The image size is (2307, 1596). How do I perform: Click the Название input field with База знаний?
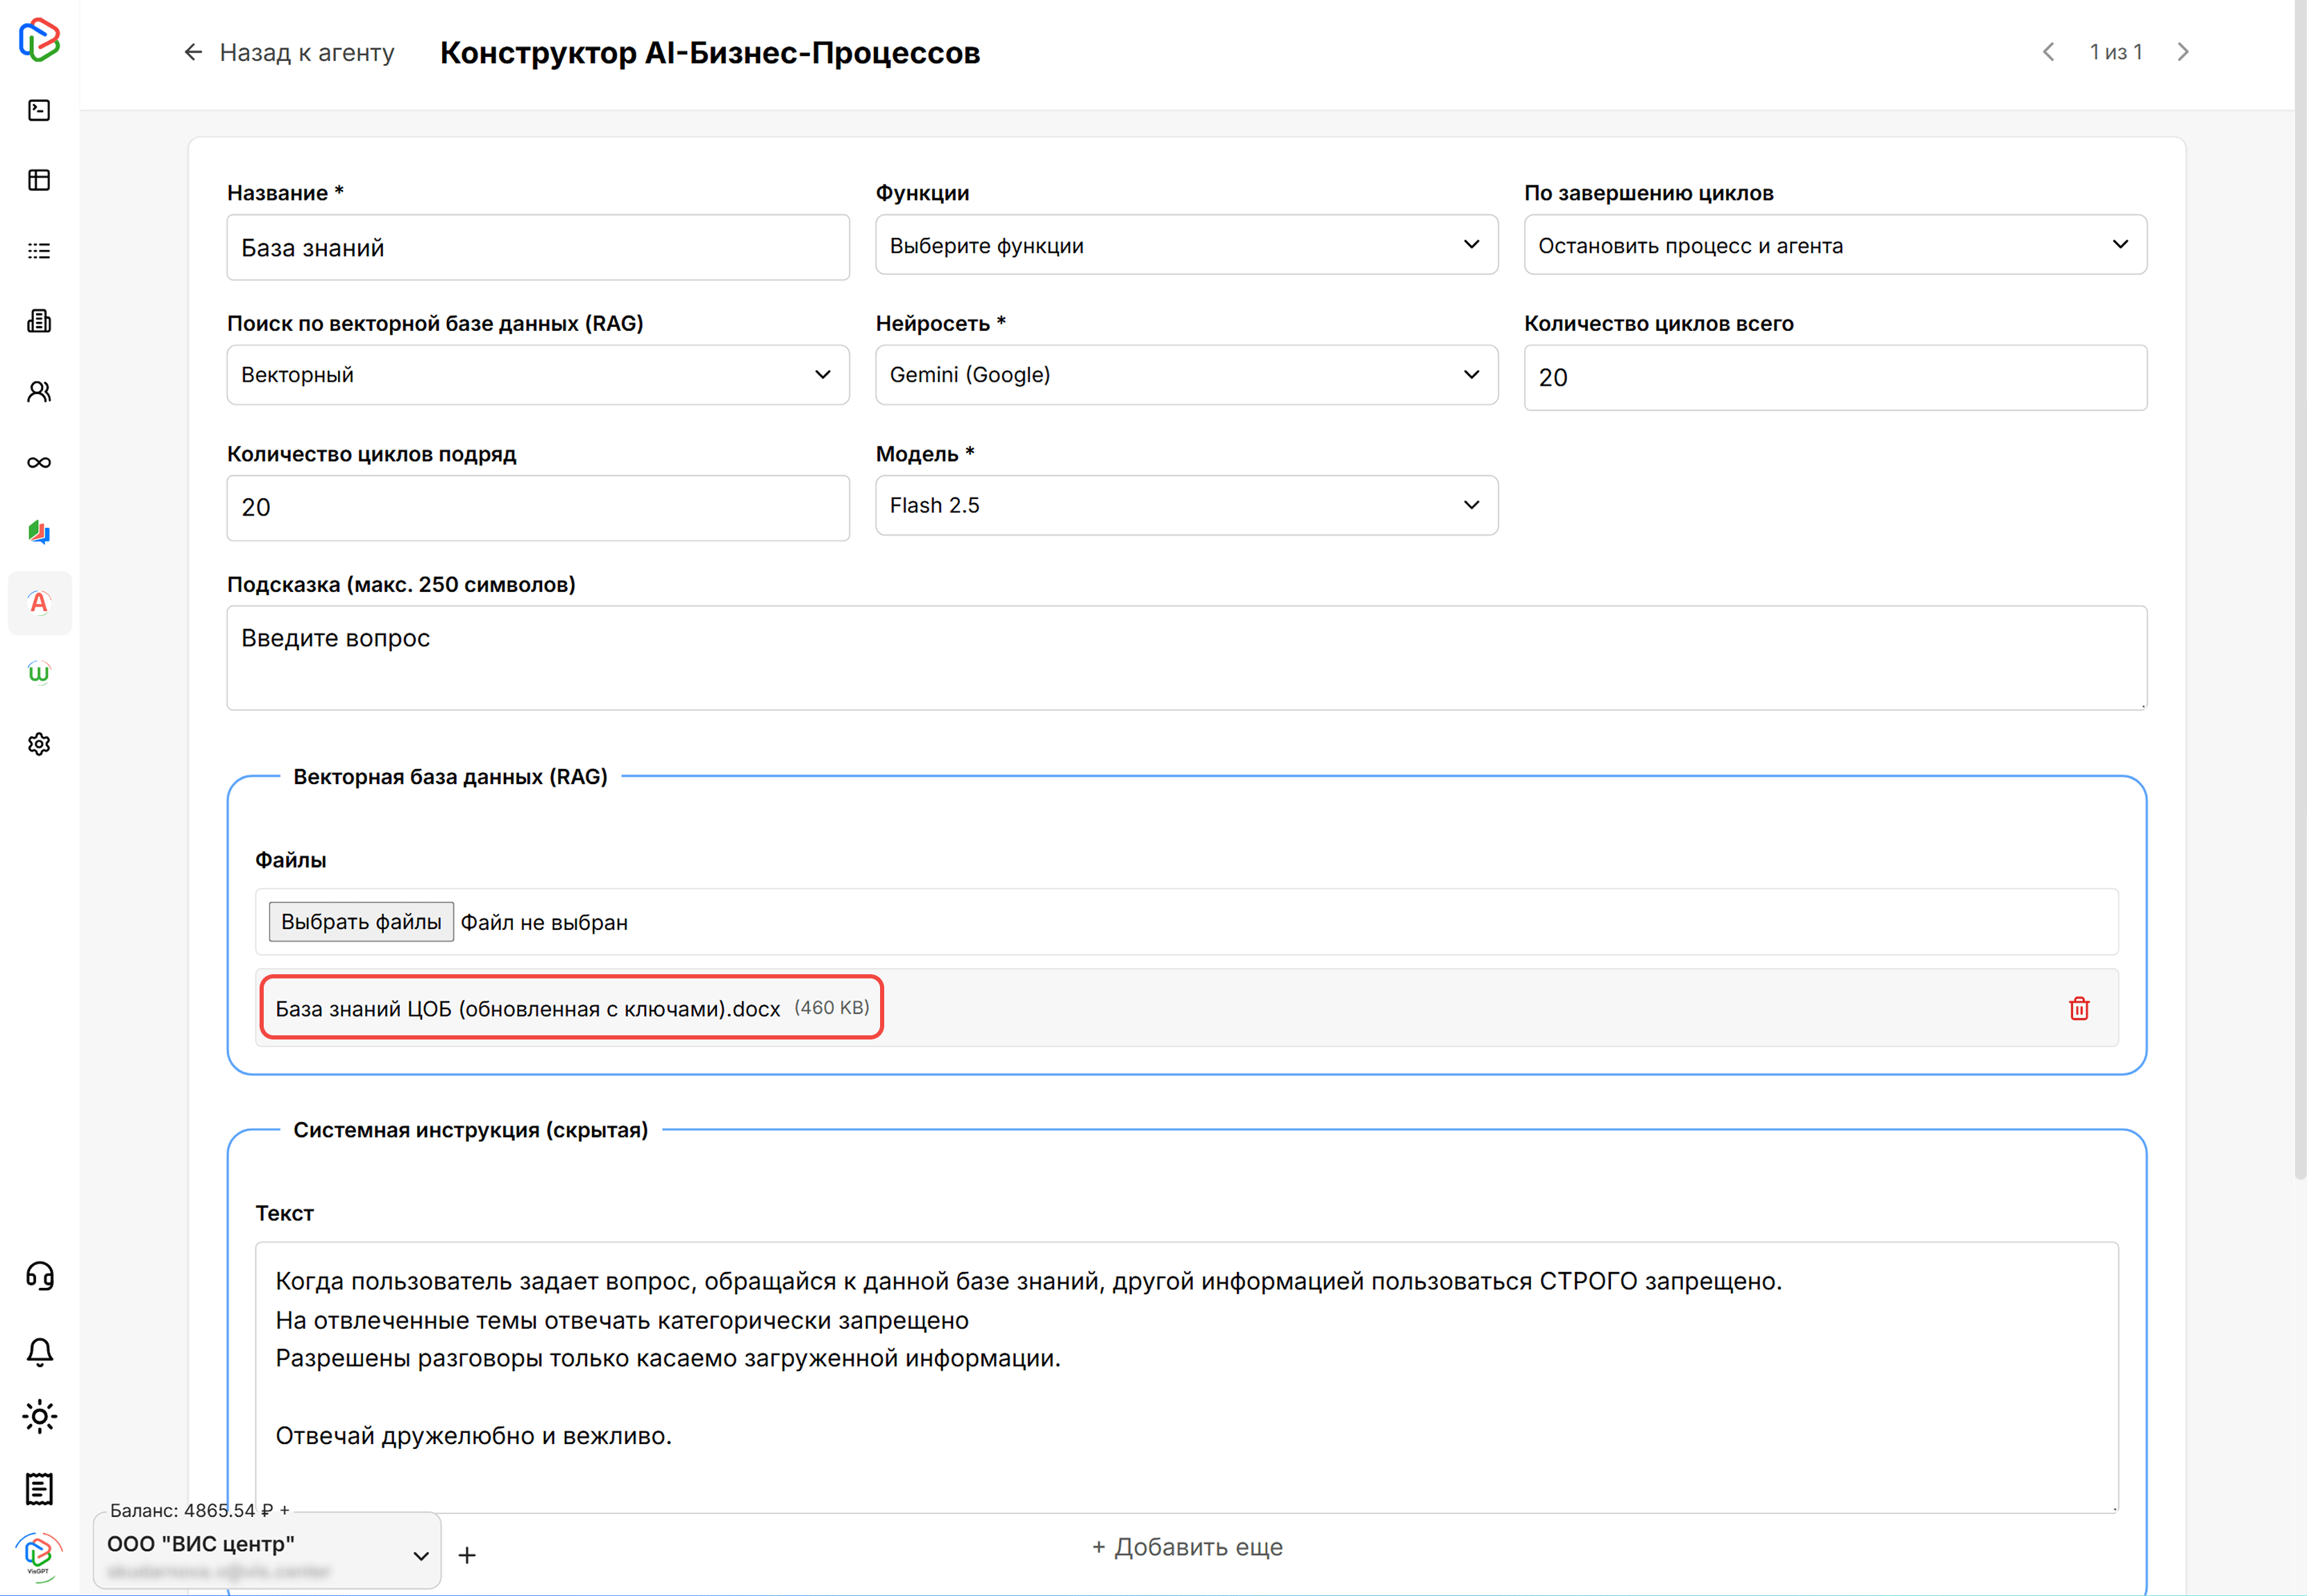(537, 248)
